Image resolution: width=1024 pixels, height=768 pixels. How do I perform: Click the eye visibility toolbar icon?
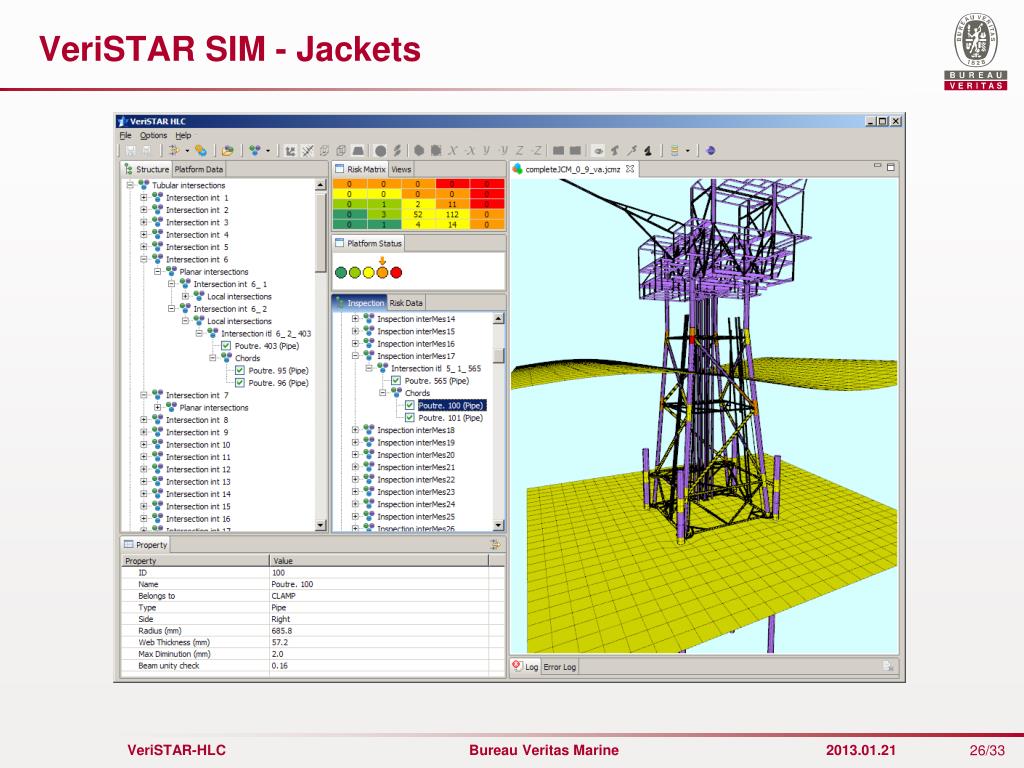pyautogui.click(x=598, y=151)
